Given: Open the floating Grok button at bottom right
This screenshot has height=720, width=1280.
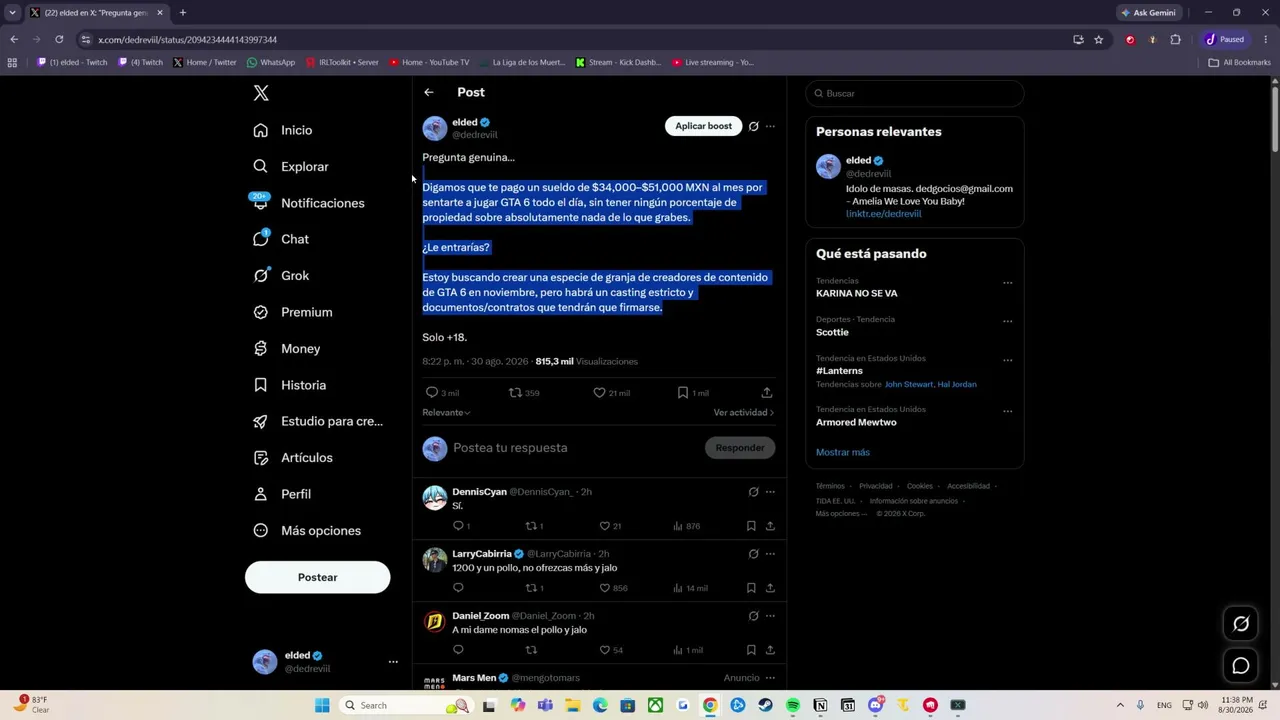Looking at the screenshot, I should (x=1241, y=624).
